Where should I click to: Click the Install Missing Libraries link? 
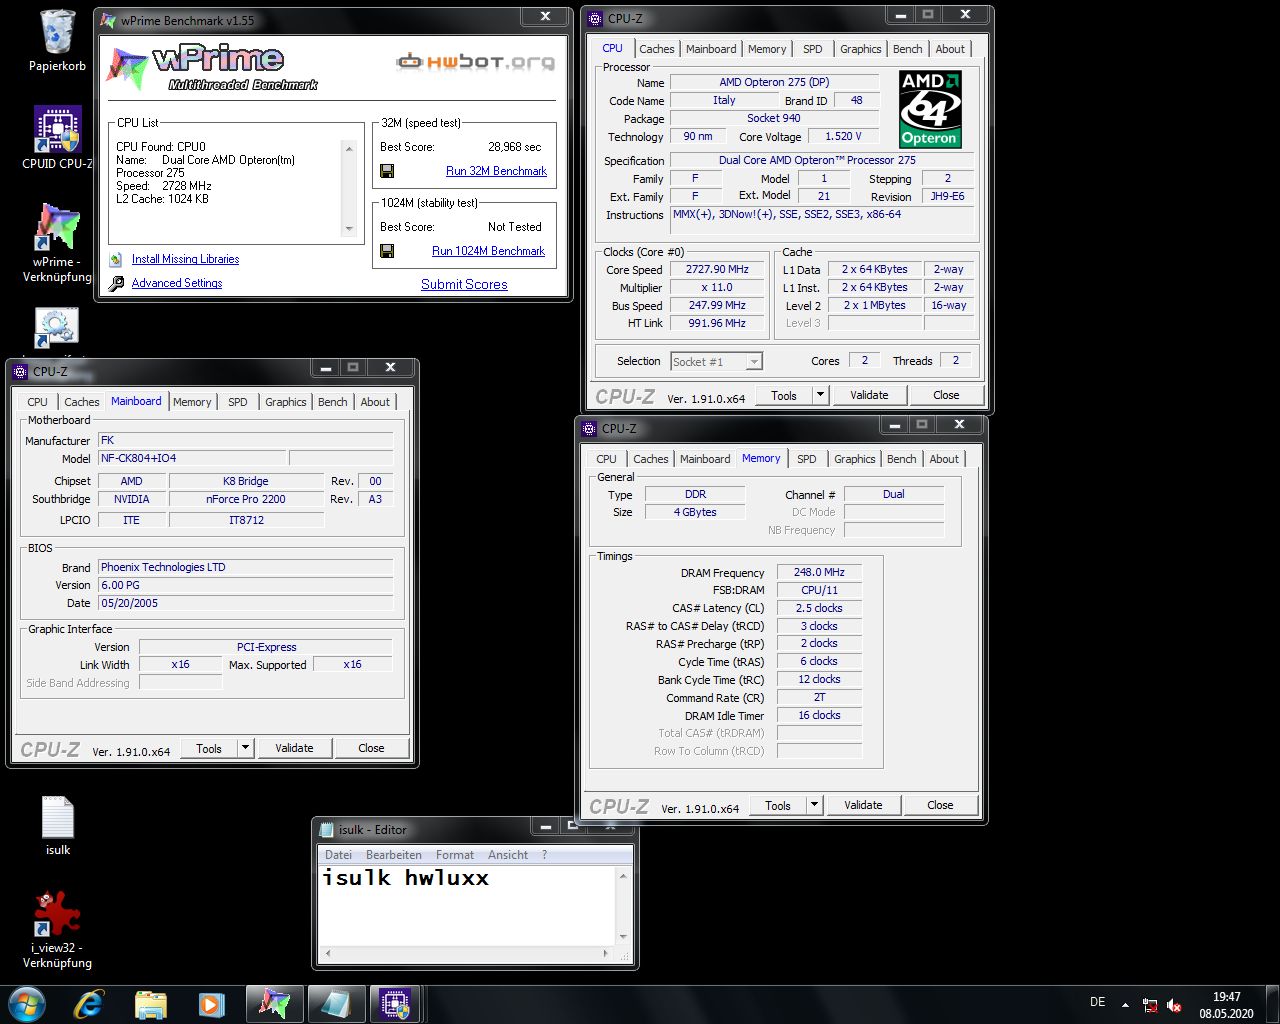(186, 259)
